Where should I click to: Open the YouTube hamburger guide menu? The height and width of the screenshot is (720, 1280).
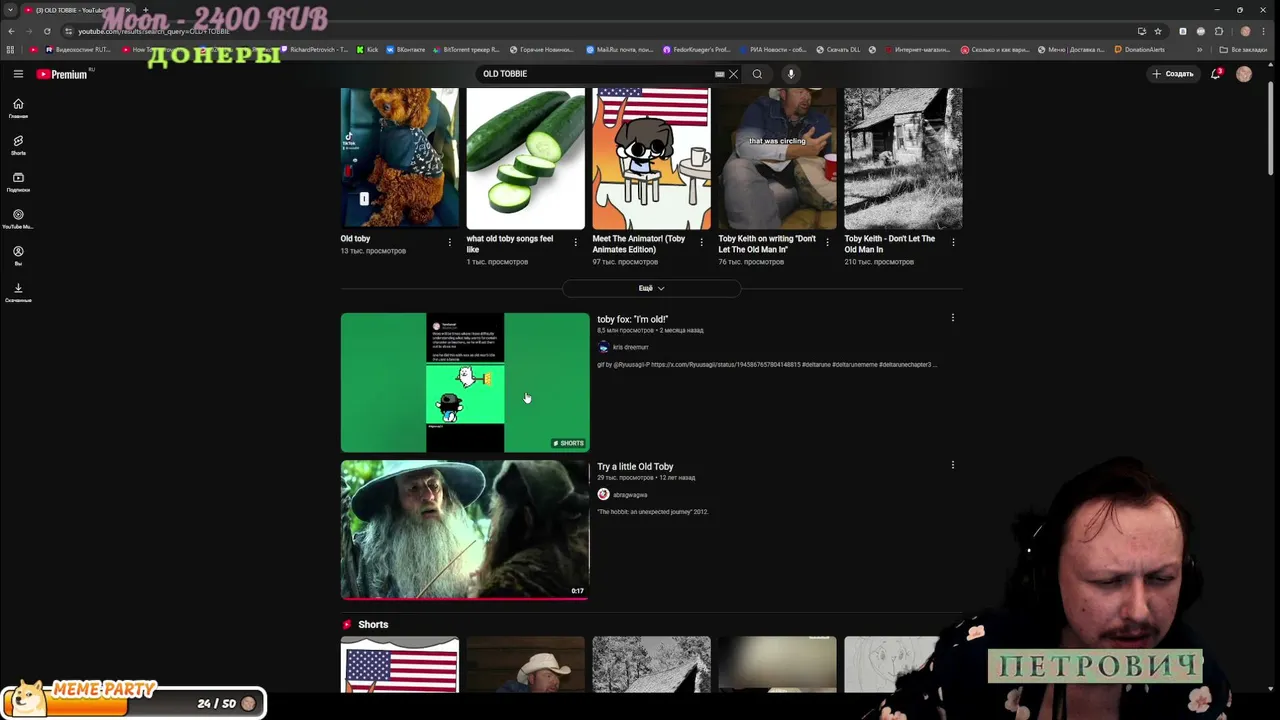tap(18, 74)
